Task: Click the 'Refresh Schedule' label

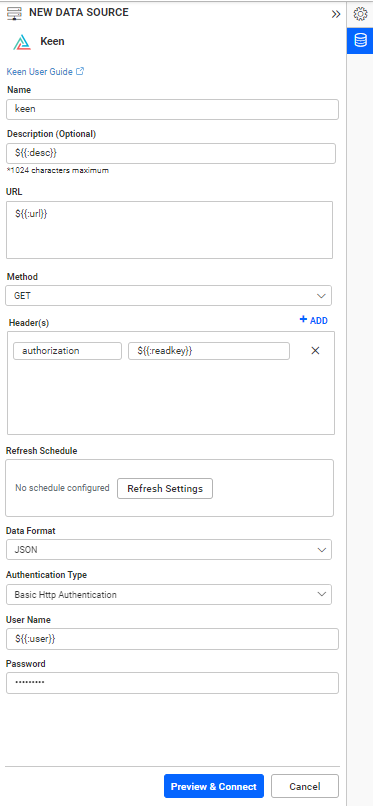Action: [41, 451]
